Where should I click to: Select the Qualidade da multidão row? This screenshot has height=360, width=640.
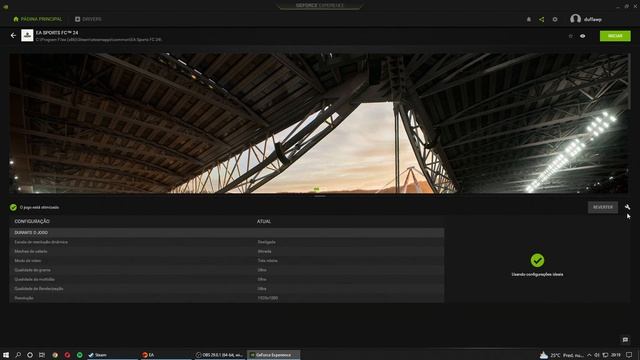coord(227,279)
